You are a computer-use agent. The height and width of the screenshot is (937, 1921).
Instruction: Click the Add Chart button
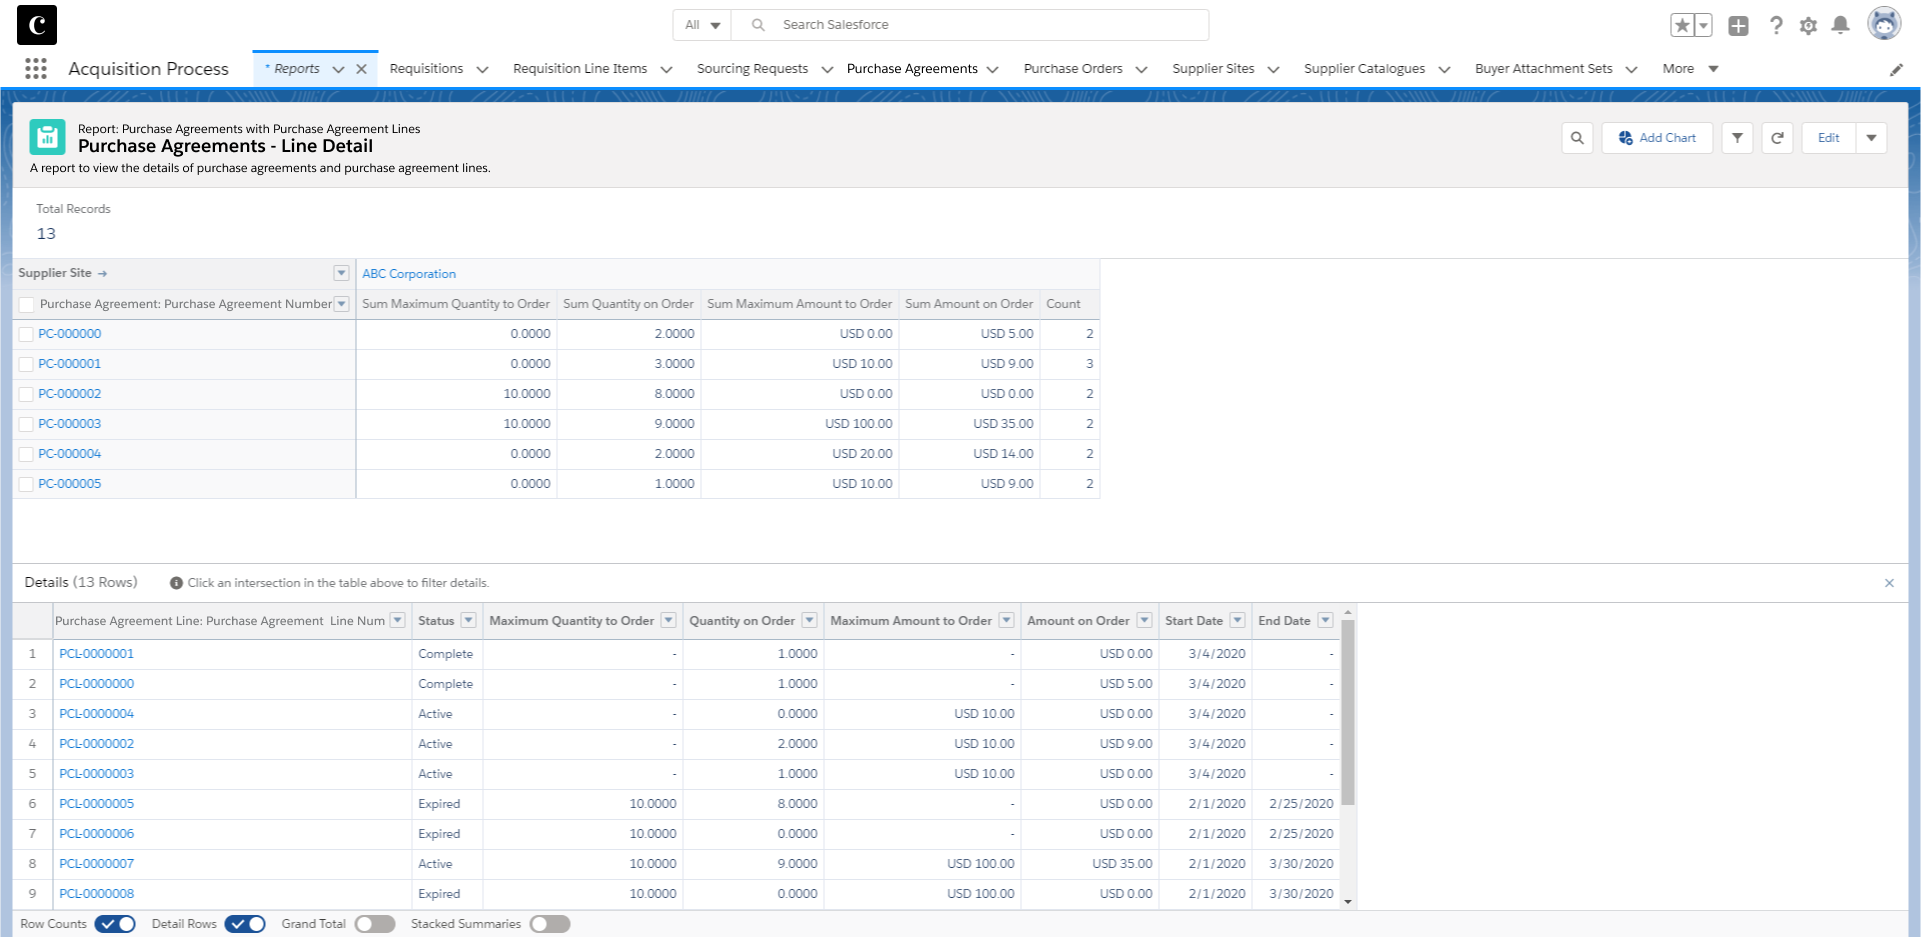click(x=1657, y=138)
